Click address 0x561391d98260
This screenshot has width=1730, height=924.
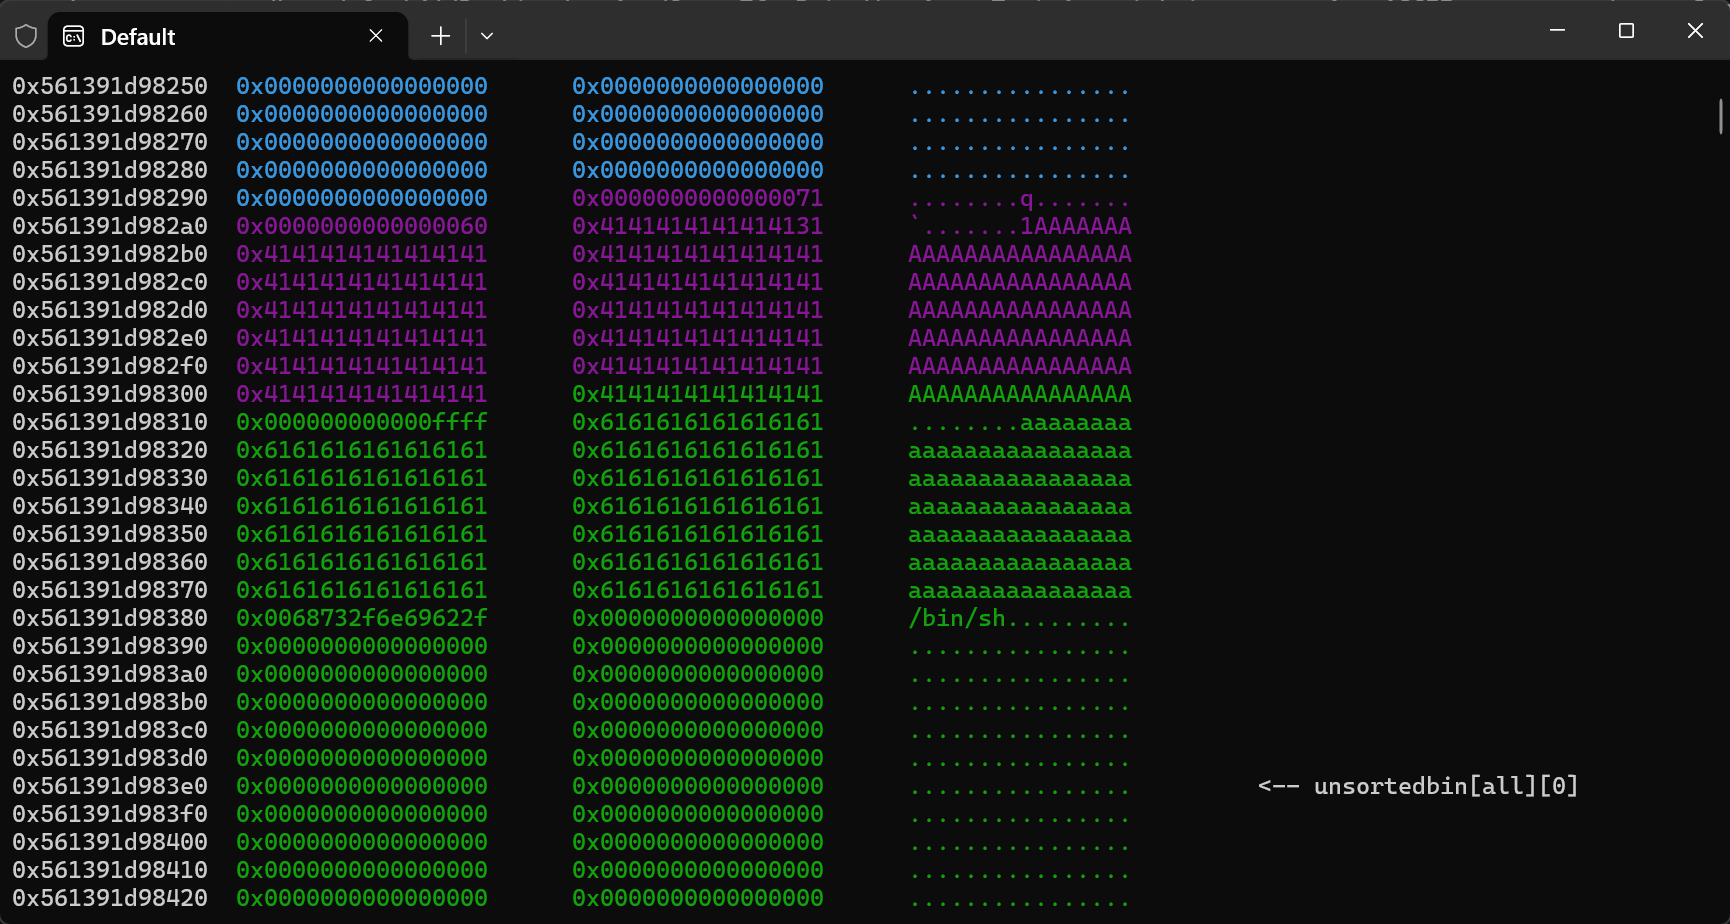click(x=110, y=114)
